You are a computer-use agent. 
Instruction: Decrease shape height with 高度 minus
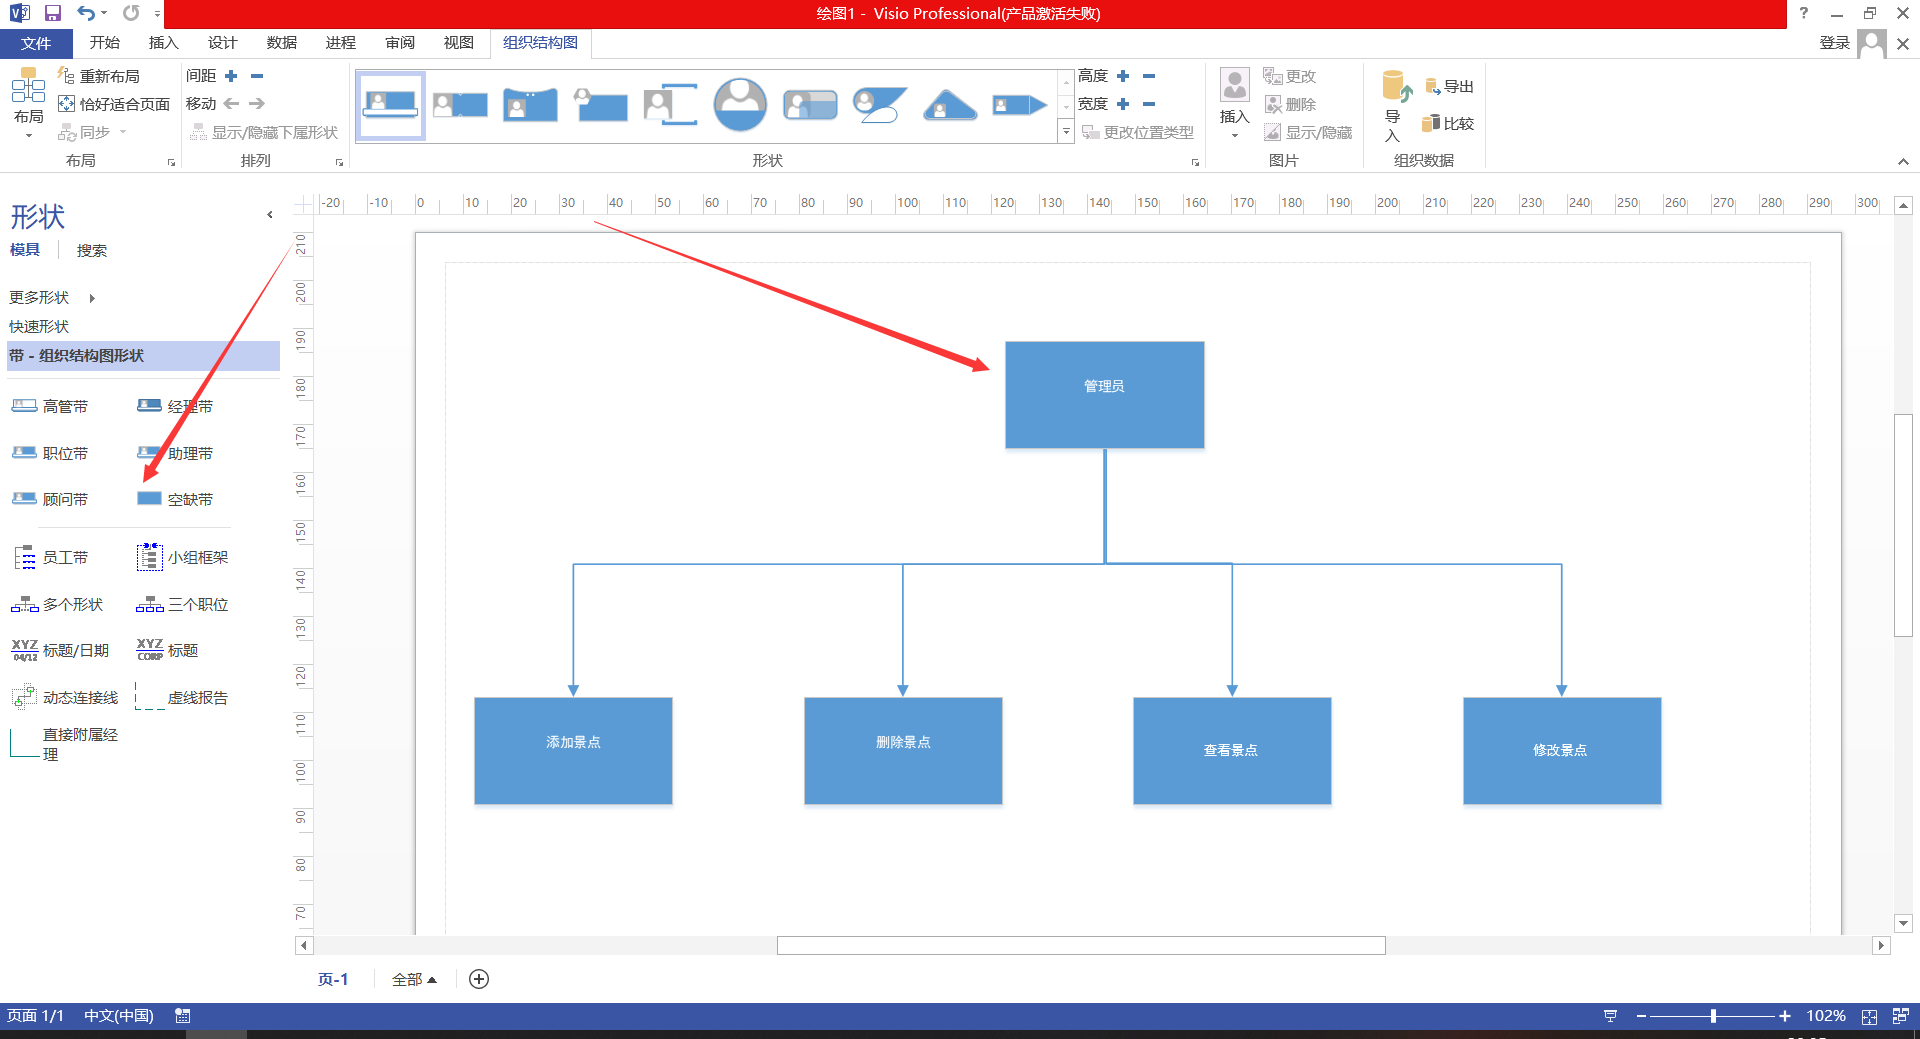click(1149, 76)
